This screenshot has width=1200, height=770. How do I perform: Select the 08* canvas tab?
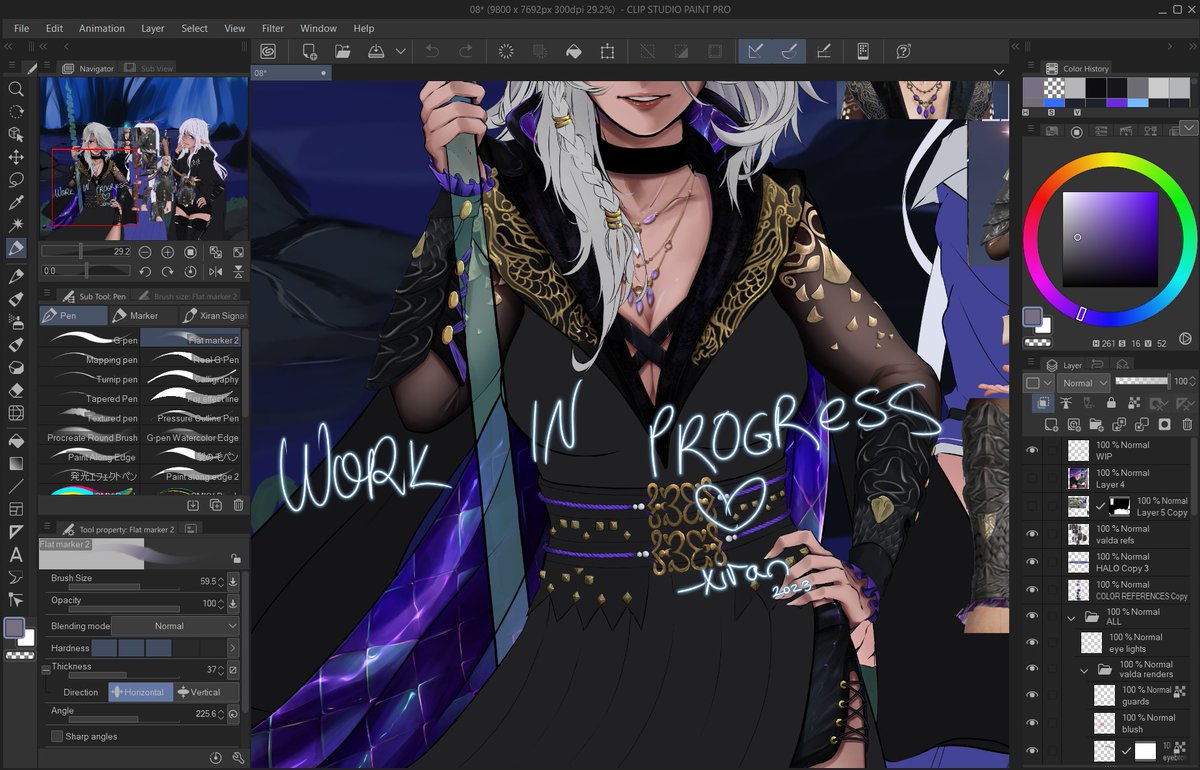[290, 73]
